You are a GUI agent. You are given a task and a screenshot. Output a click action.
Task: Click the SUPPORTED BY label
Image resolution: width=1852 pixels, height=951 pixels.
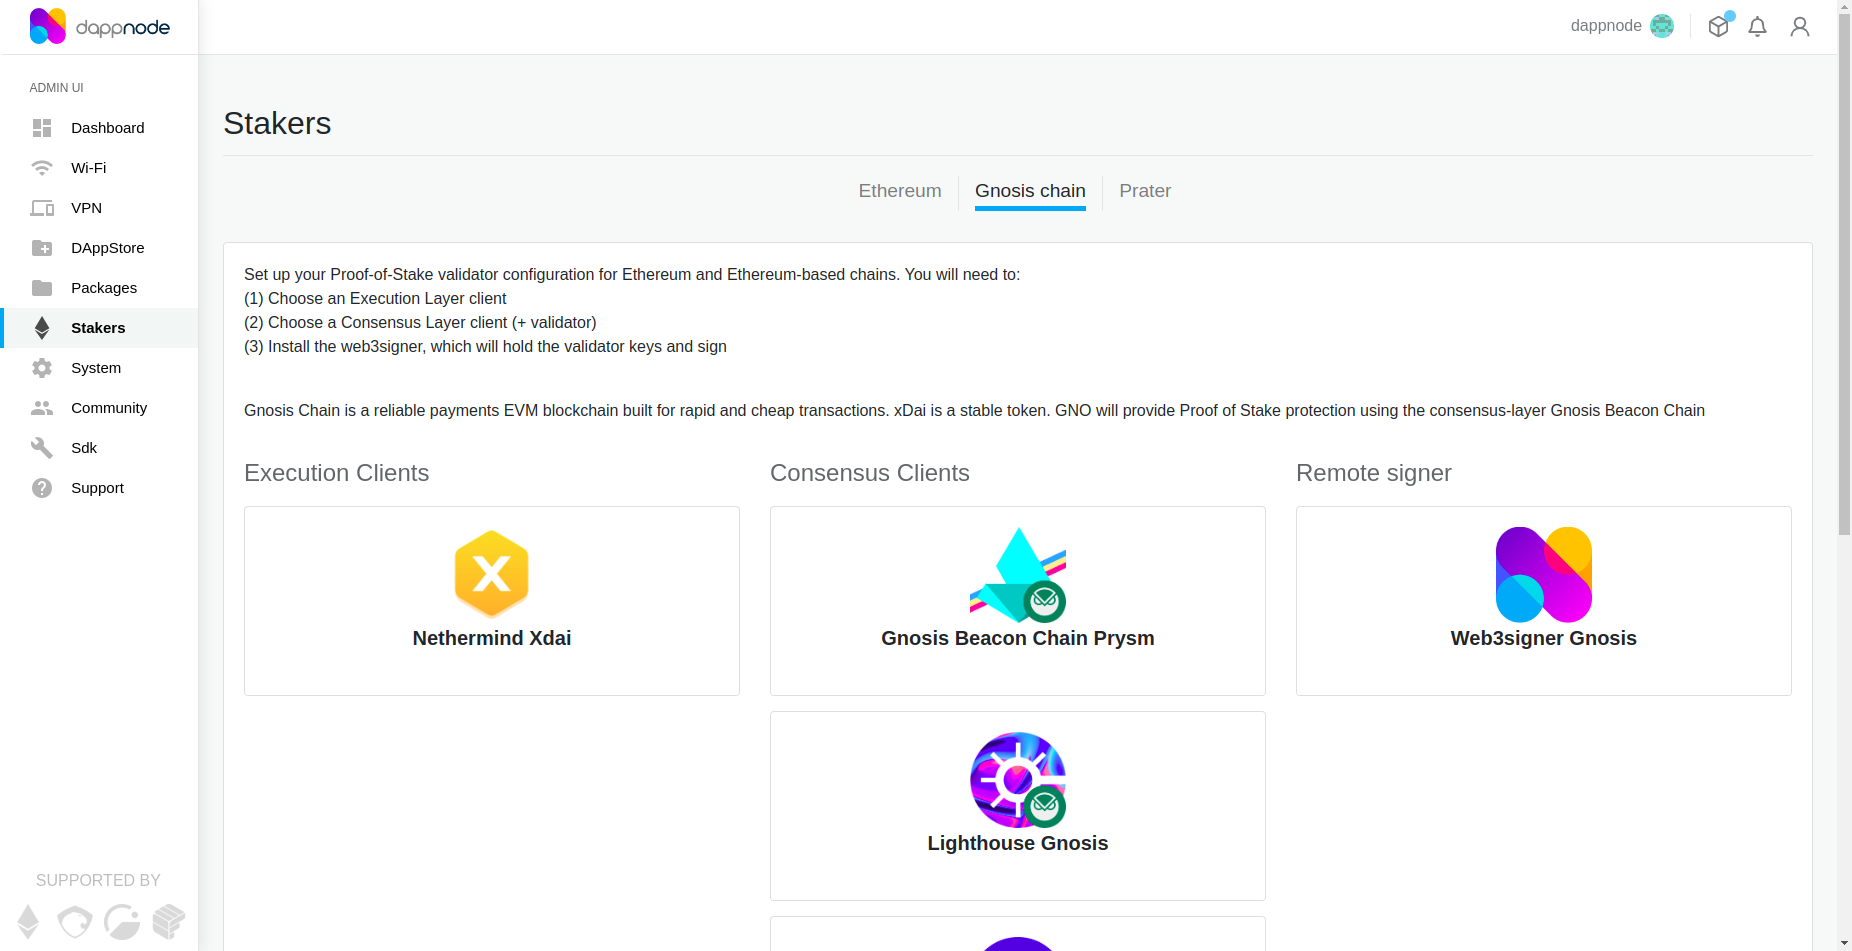tap(98, 880)
